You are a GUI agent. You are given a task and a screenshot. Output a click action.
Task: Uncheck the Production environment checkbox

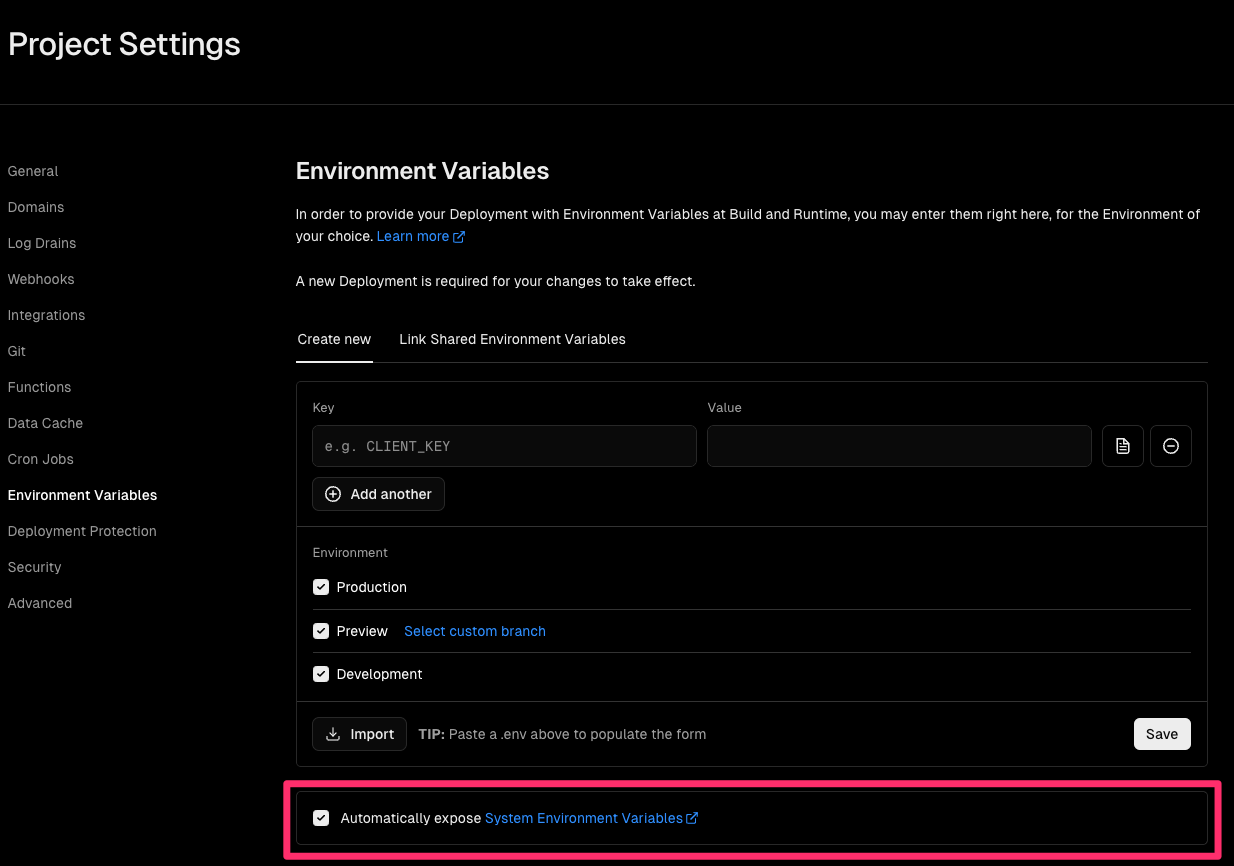(x=321, y=587)
